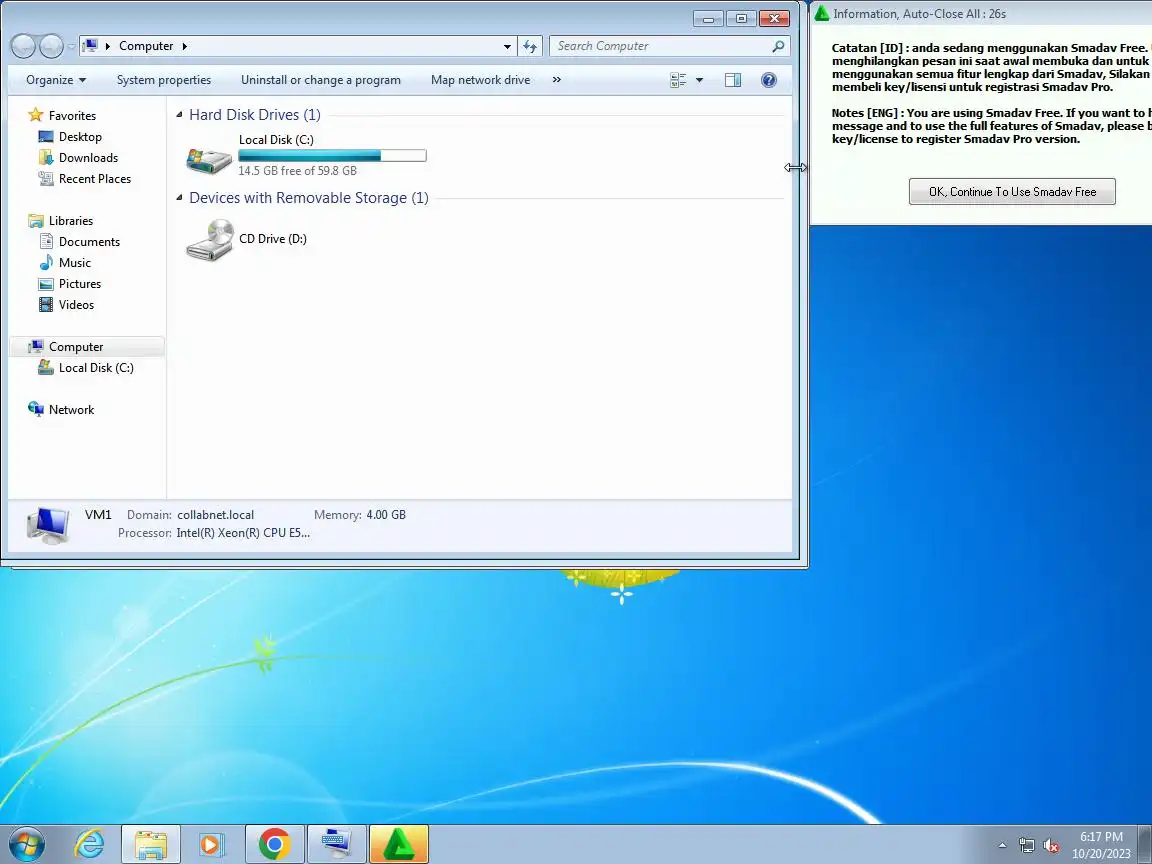Click 14.5 GB free of 59.8 GB text

tap(298, 171)
